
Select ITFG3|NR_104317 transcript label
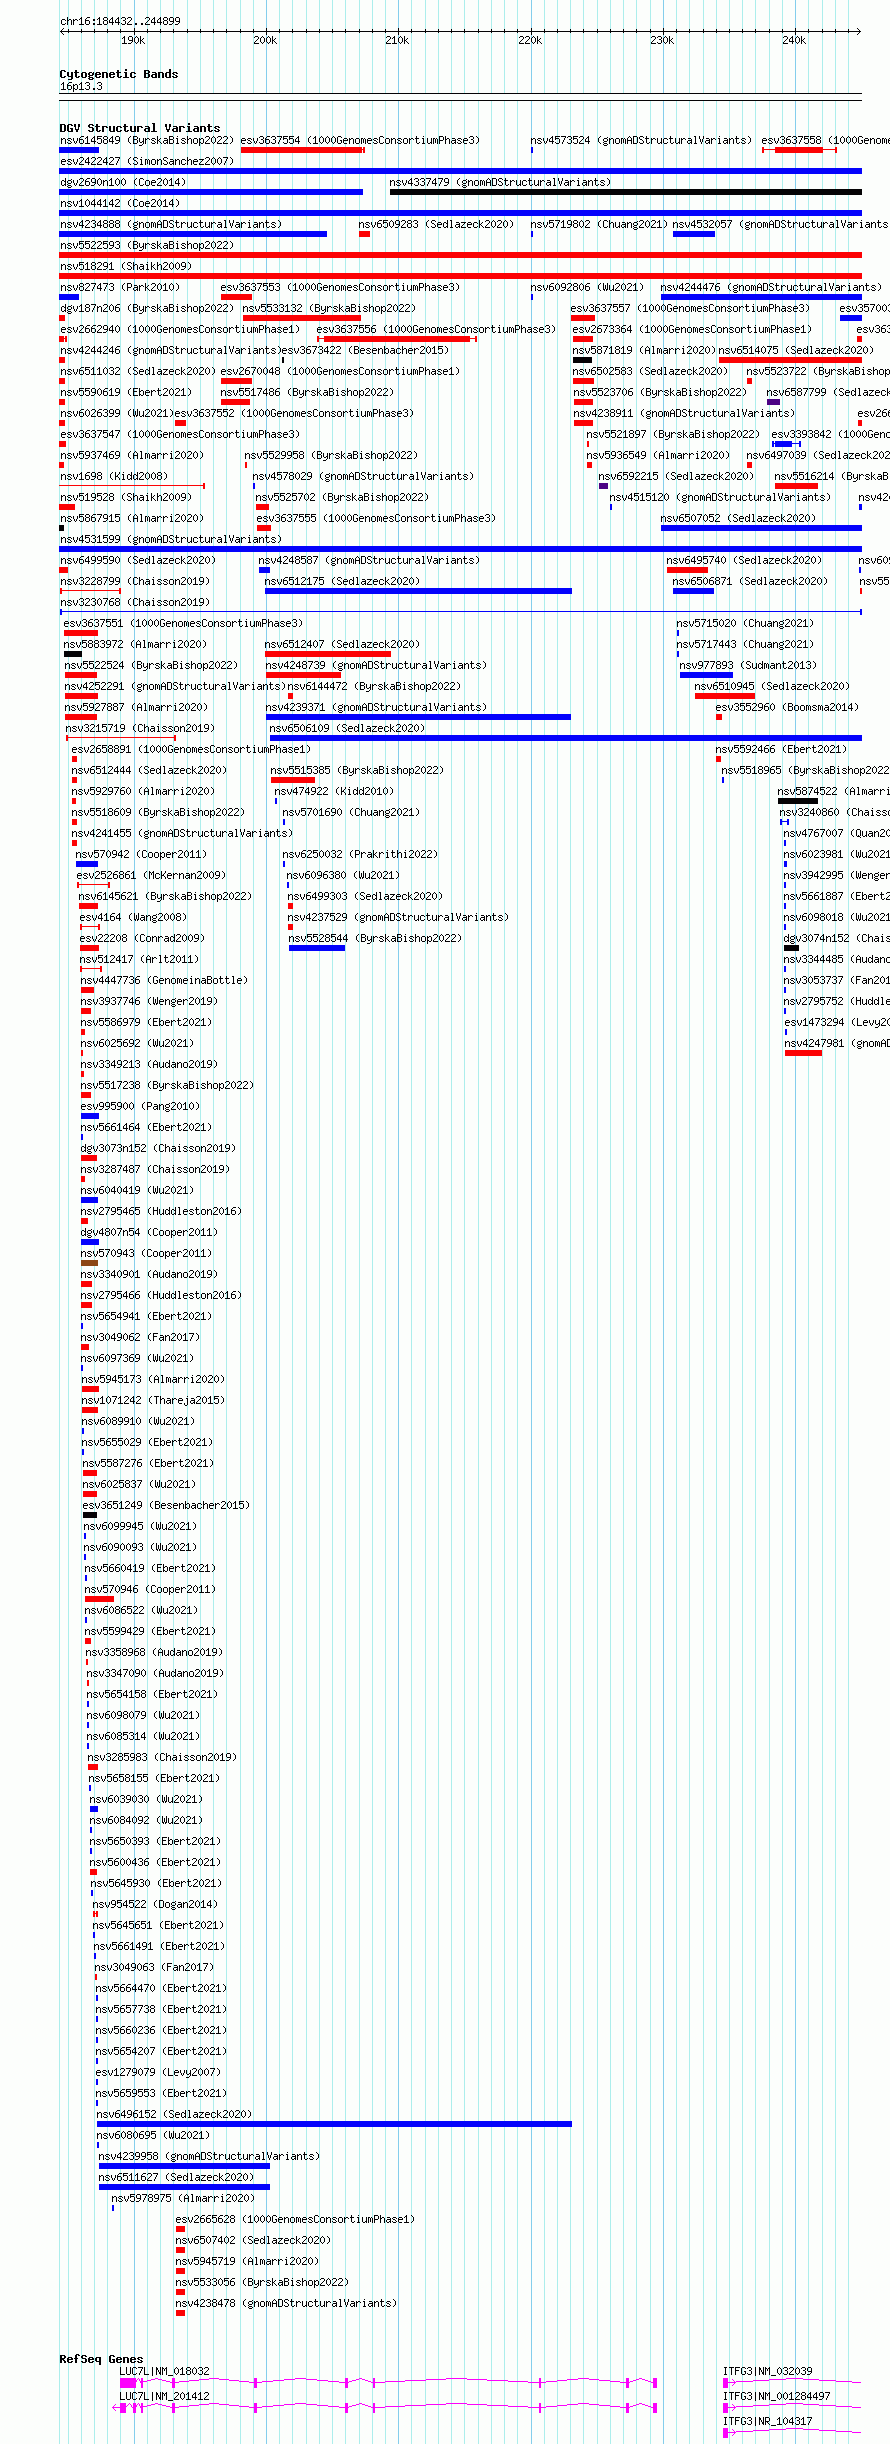(768, 2421)
